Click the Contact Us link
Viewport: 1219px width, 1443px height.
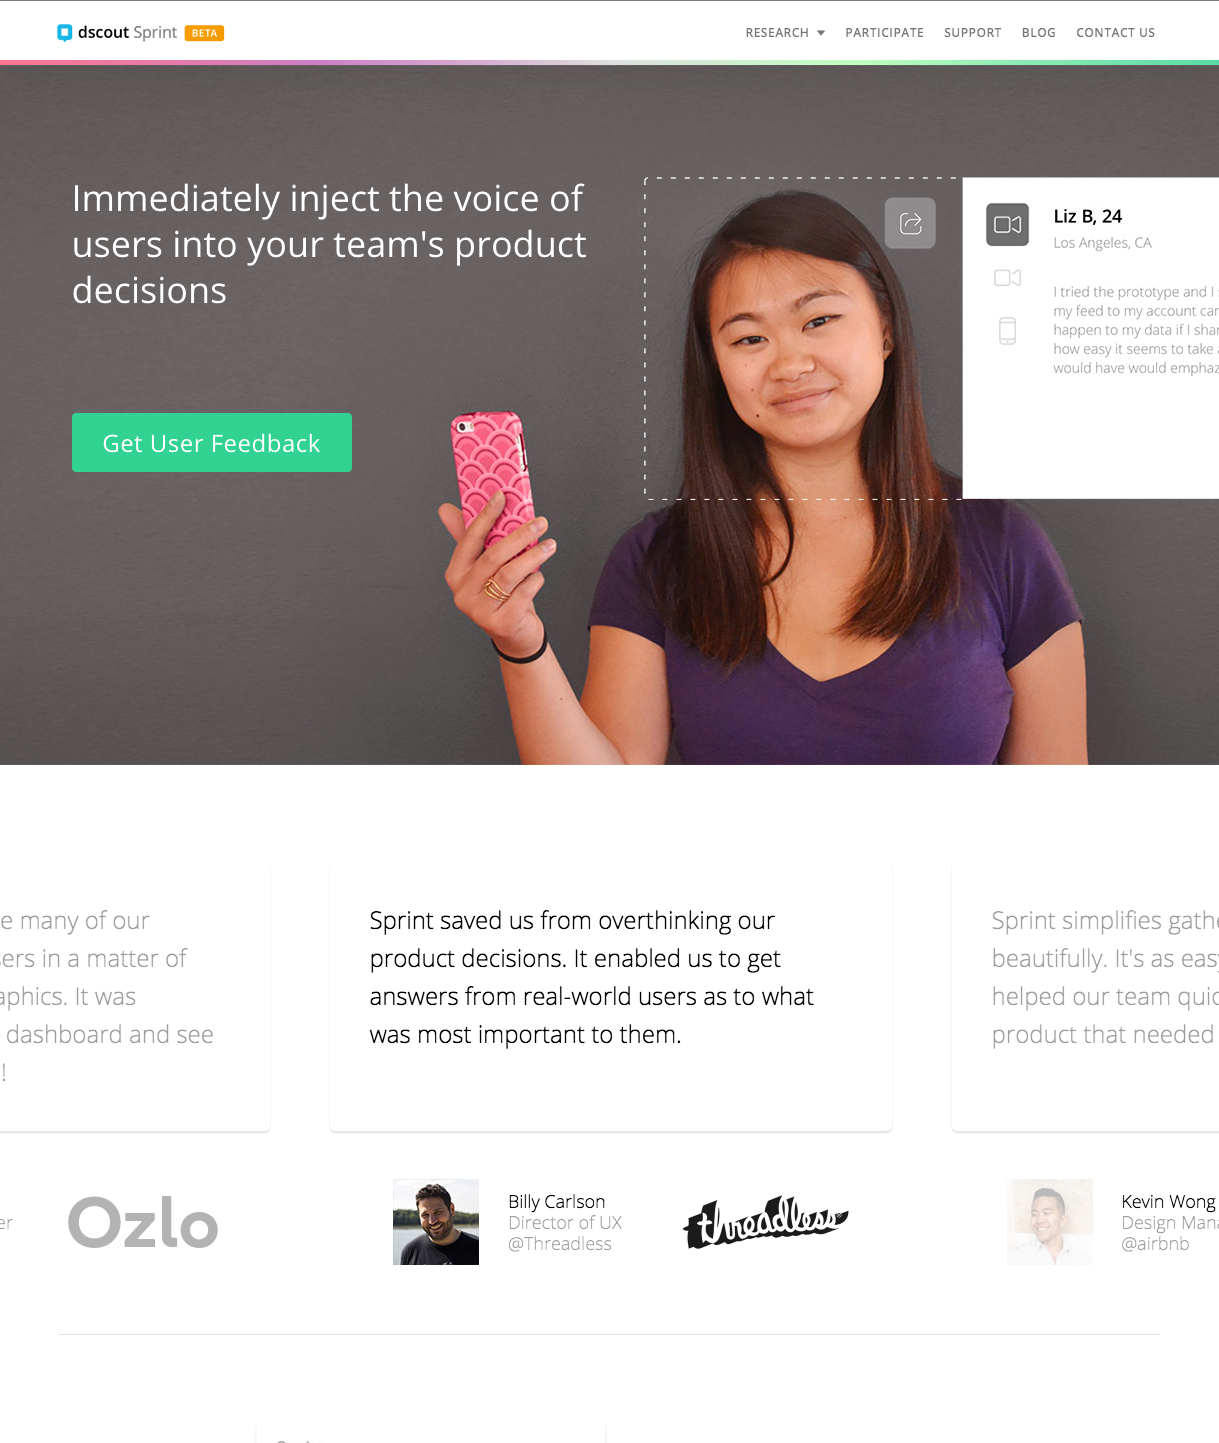[1115, 33]
